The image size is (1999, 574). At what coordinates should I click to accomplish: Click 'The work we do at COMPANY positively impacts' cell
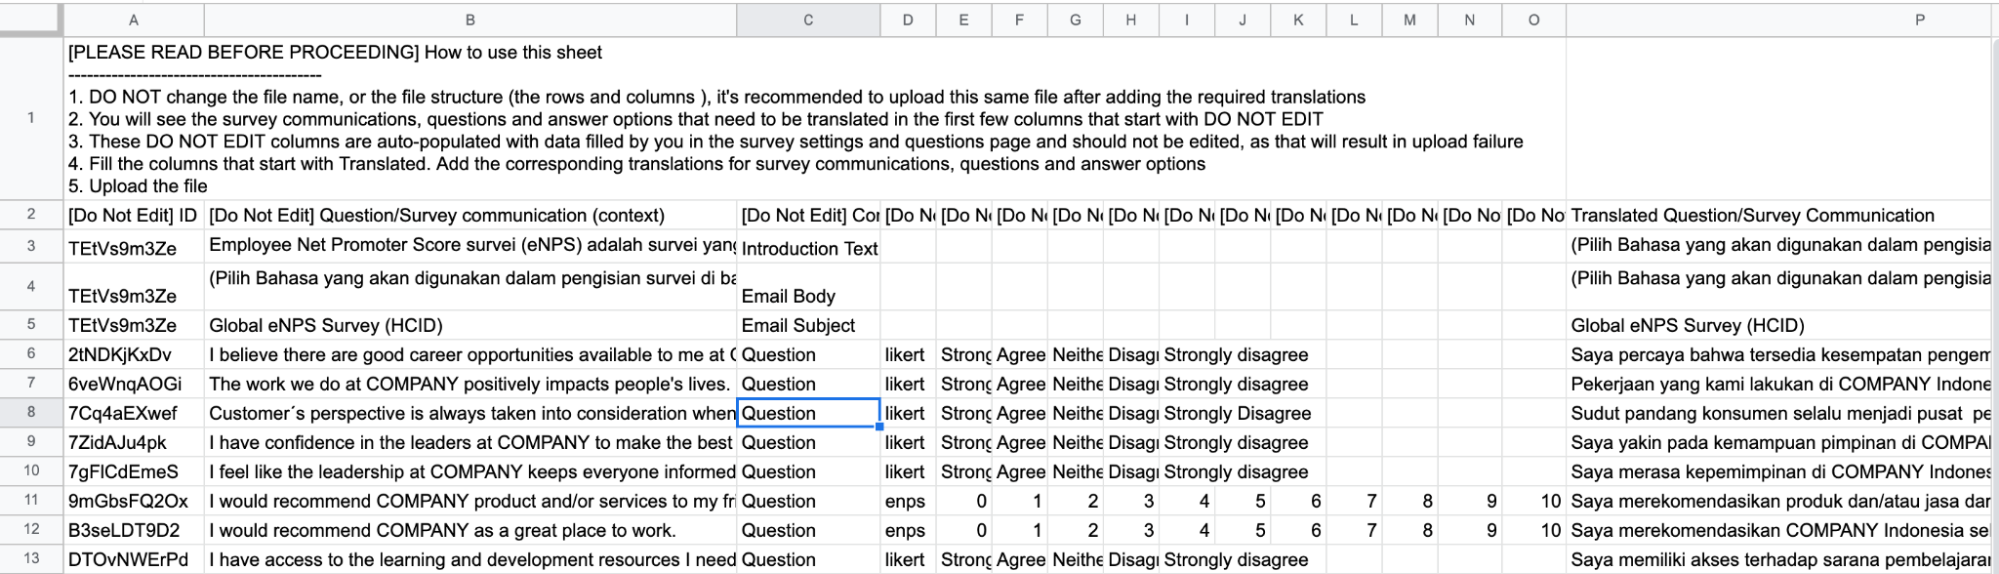coord(470,384)
